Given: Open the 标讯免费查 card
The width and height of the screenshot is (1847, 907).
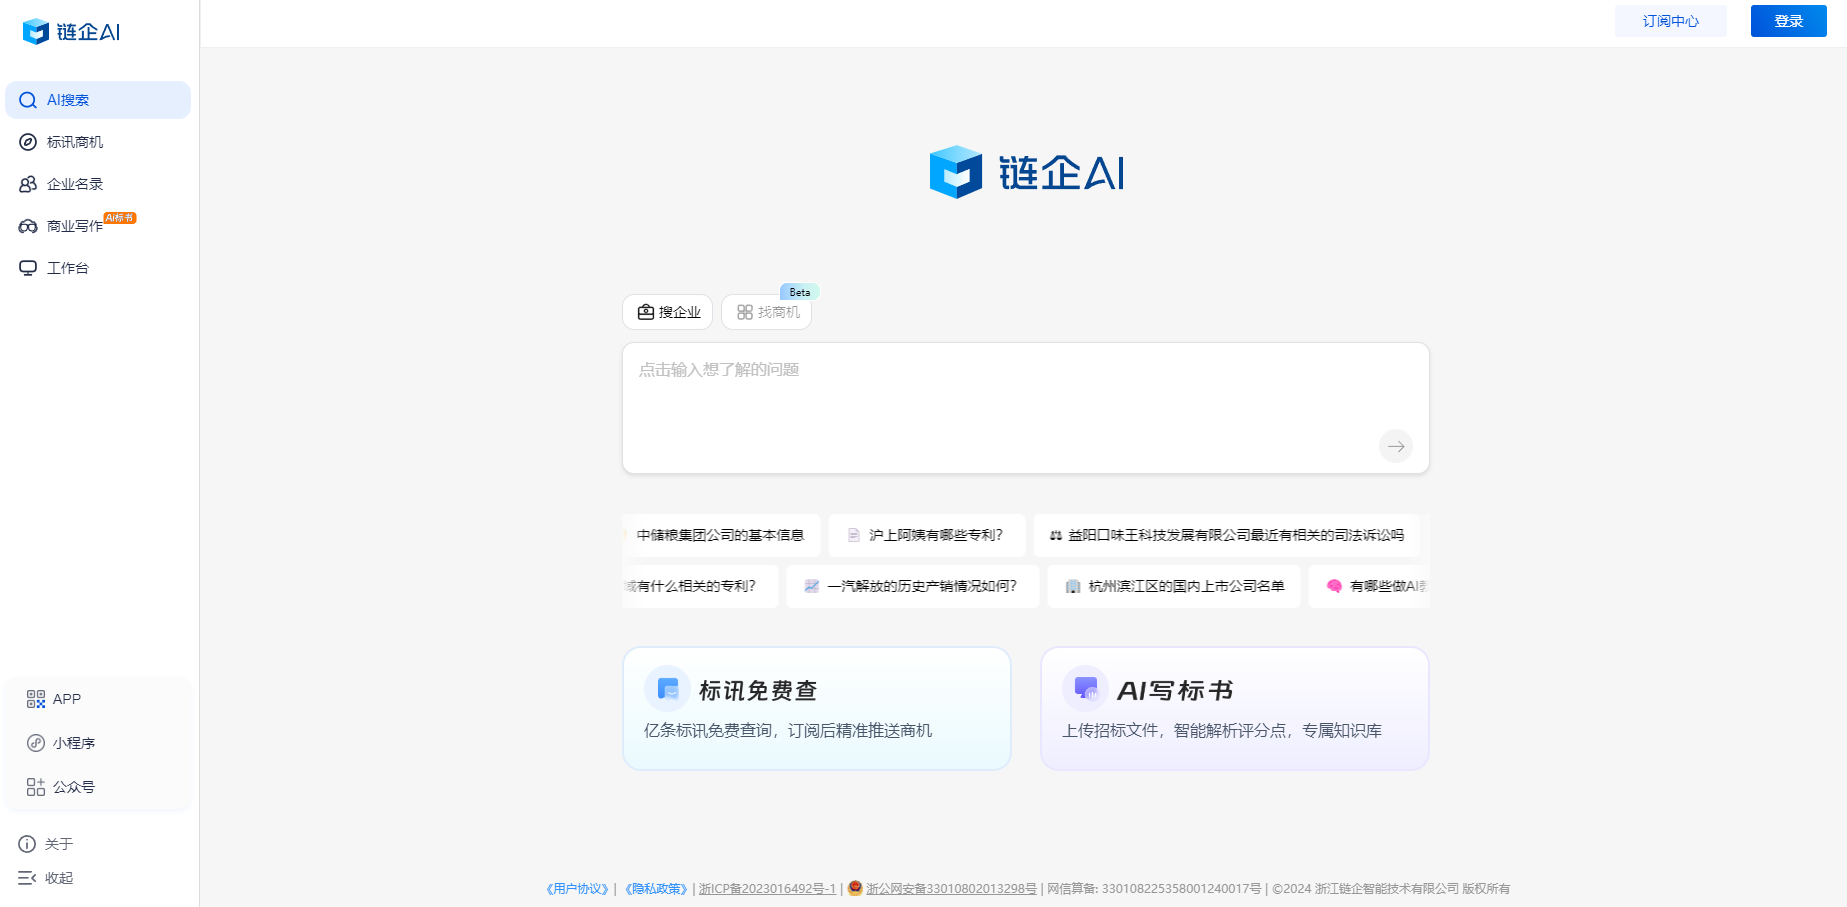Looking at the screenshot, I should pos(817,708).
